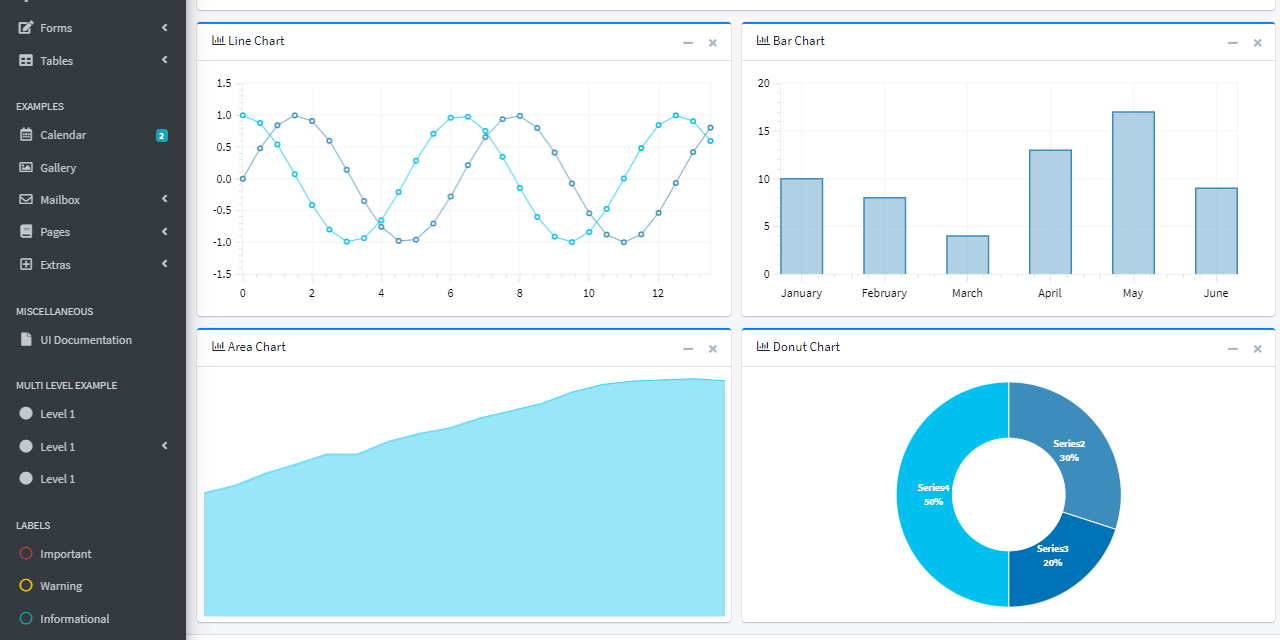Screen dimensions: 1280x640
Task: Click the Tables grid icon
Action: click(x=26, y=60)
